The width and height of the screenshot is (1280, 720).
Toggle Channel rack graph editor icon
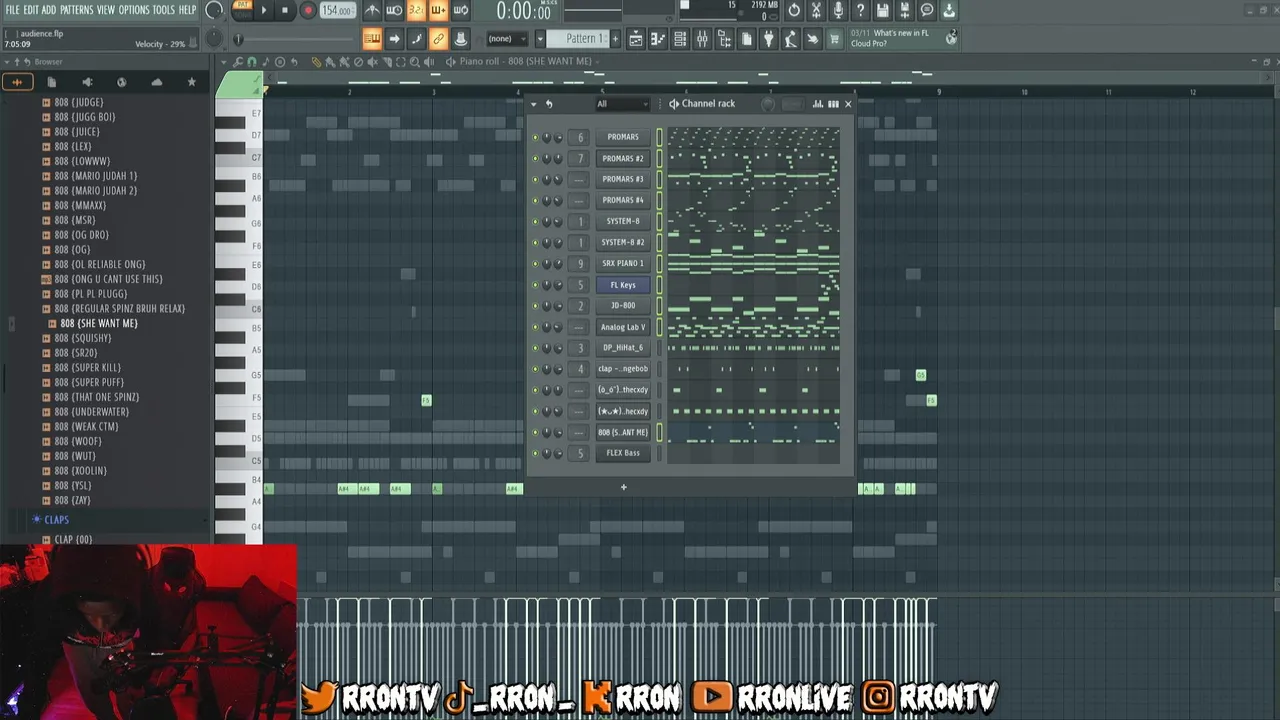point(818,104)
